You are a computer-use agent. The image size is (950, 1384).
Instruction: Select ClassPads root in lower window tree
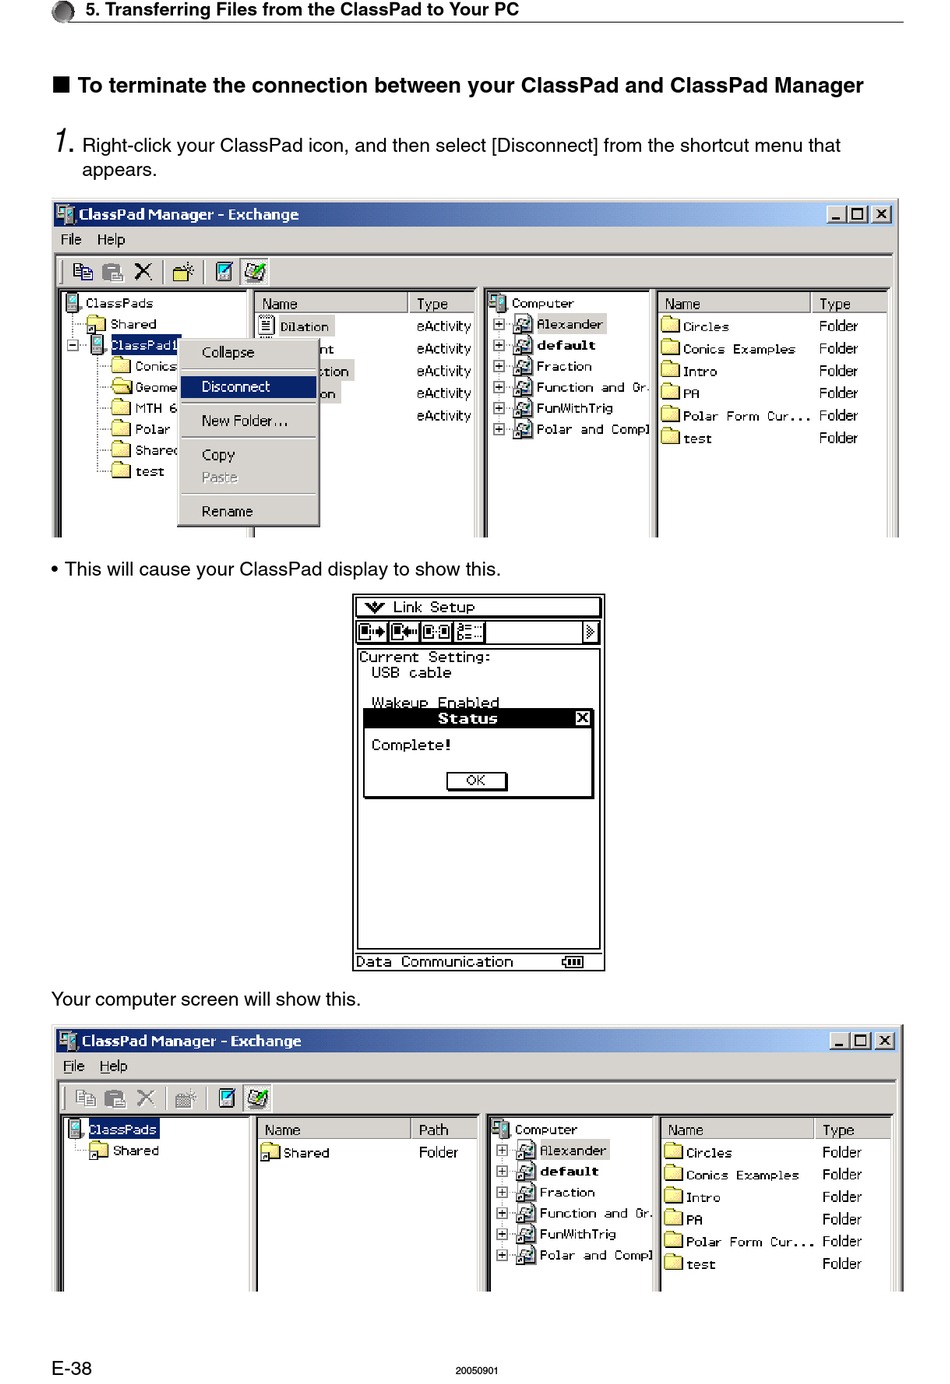(122, 1129)
